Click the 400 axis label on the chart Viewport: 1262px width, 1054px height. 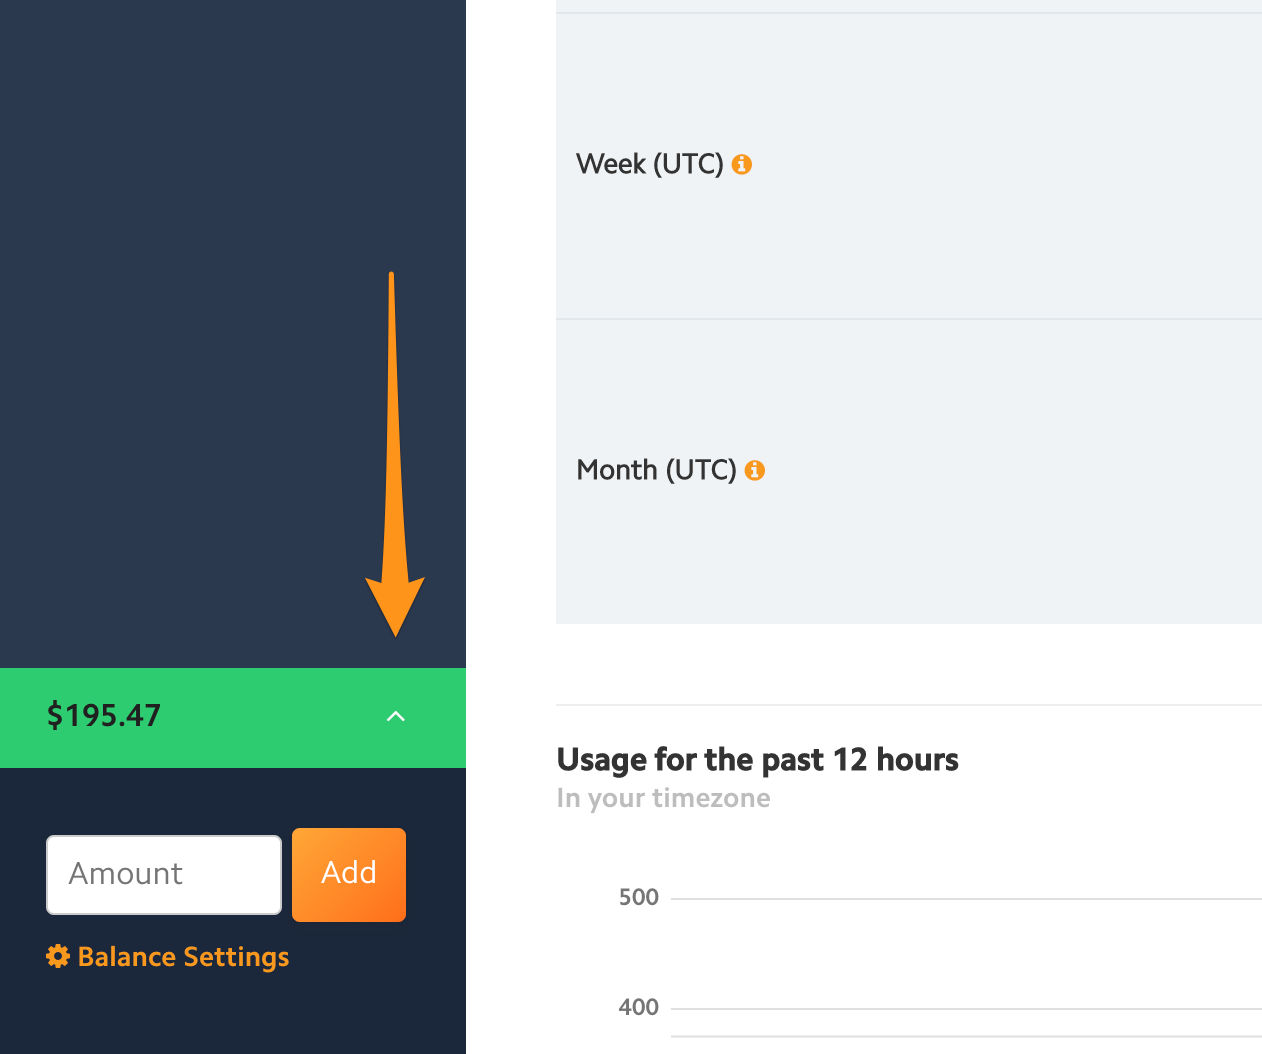638,1007
